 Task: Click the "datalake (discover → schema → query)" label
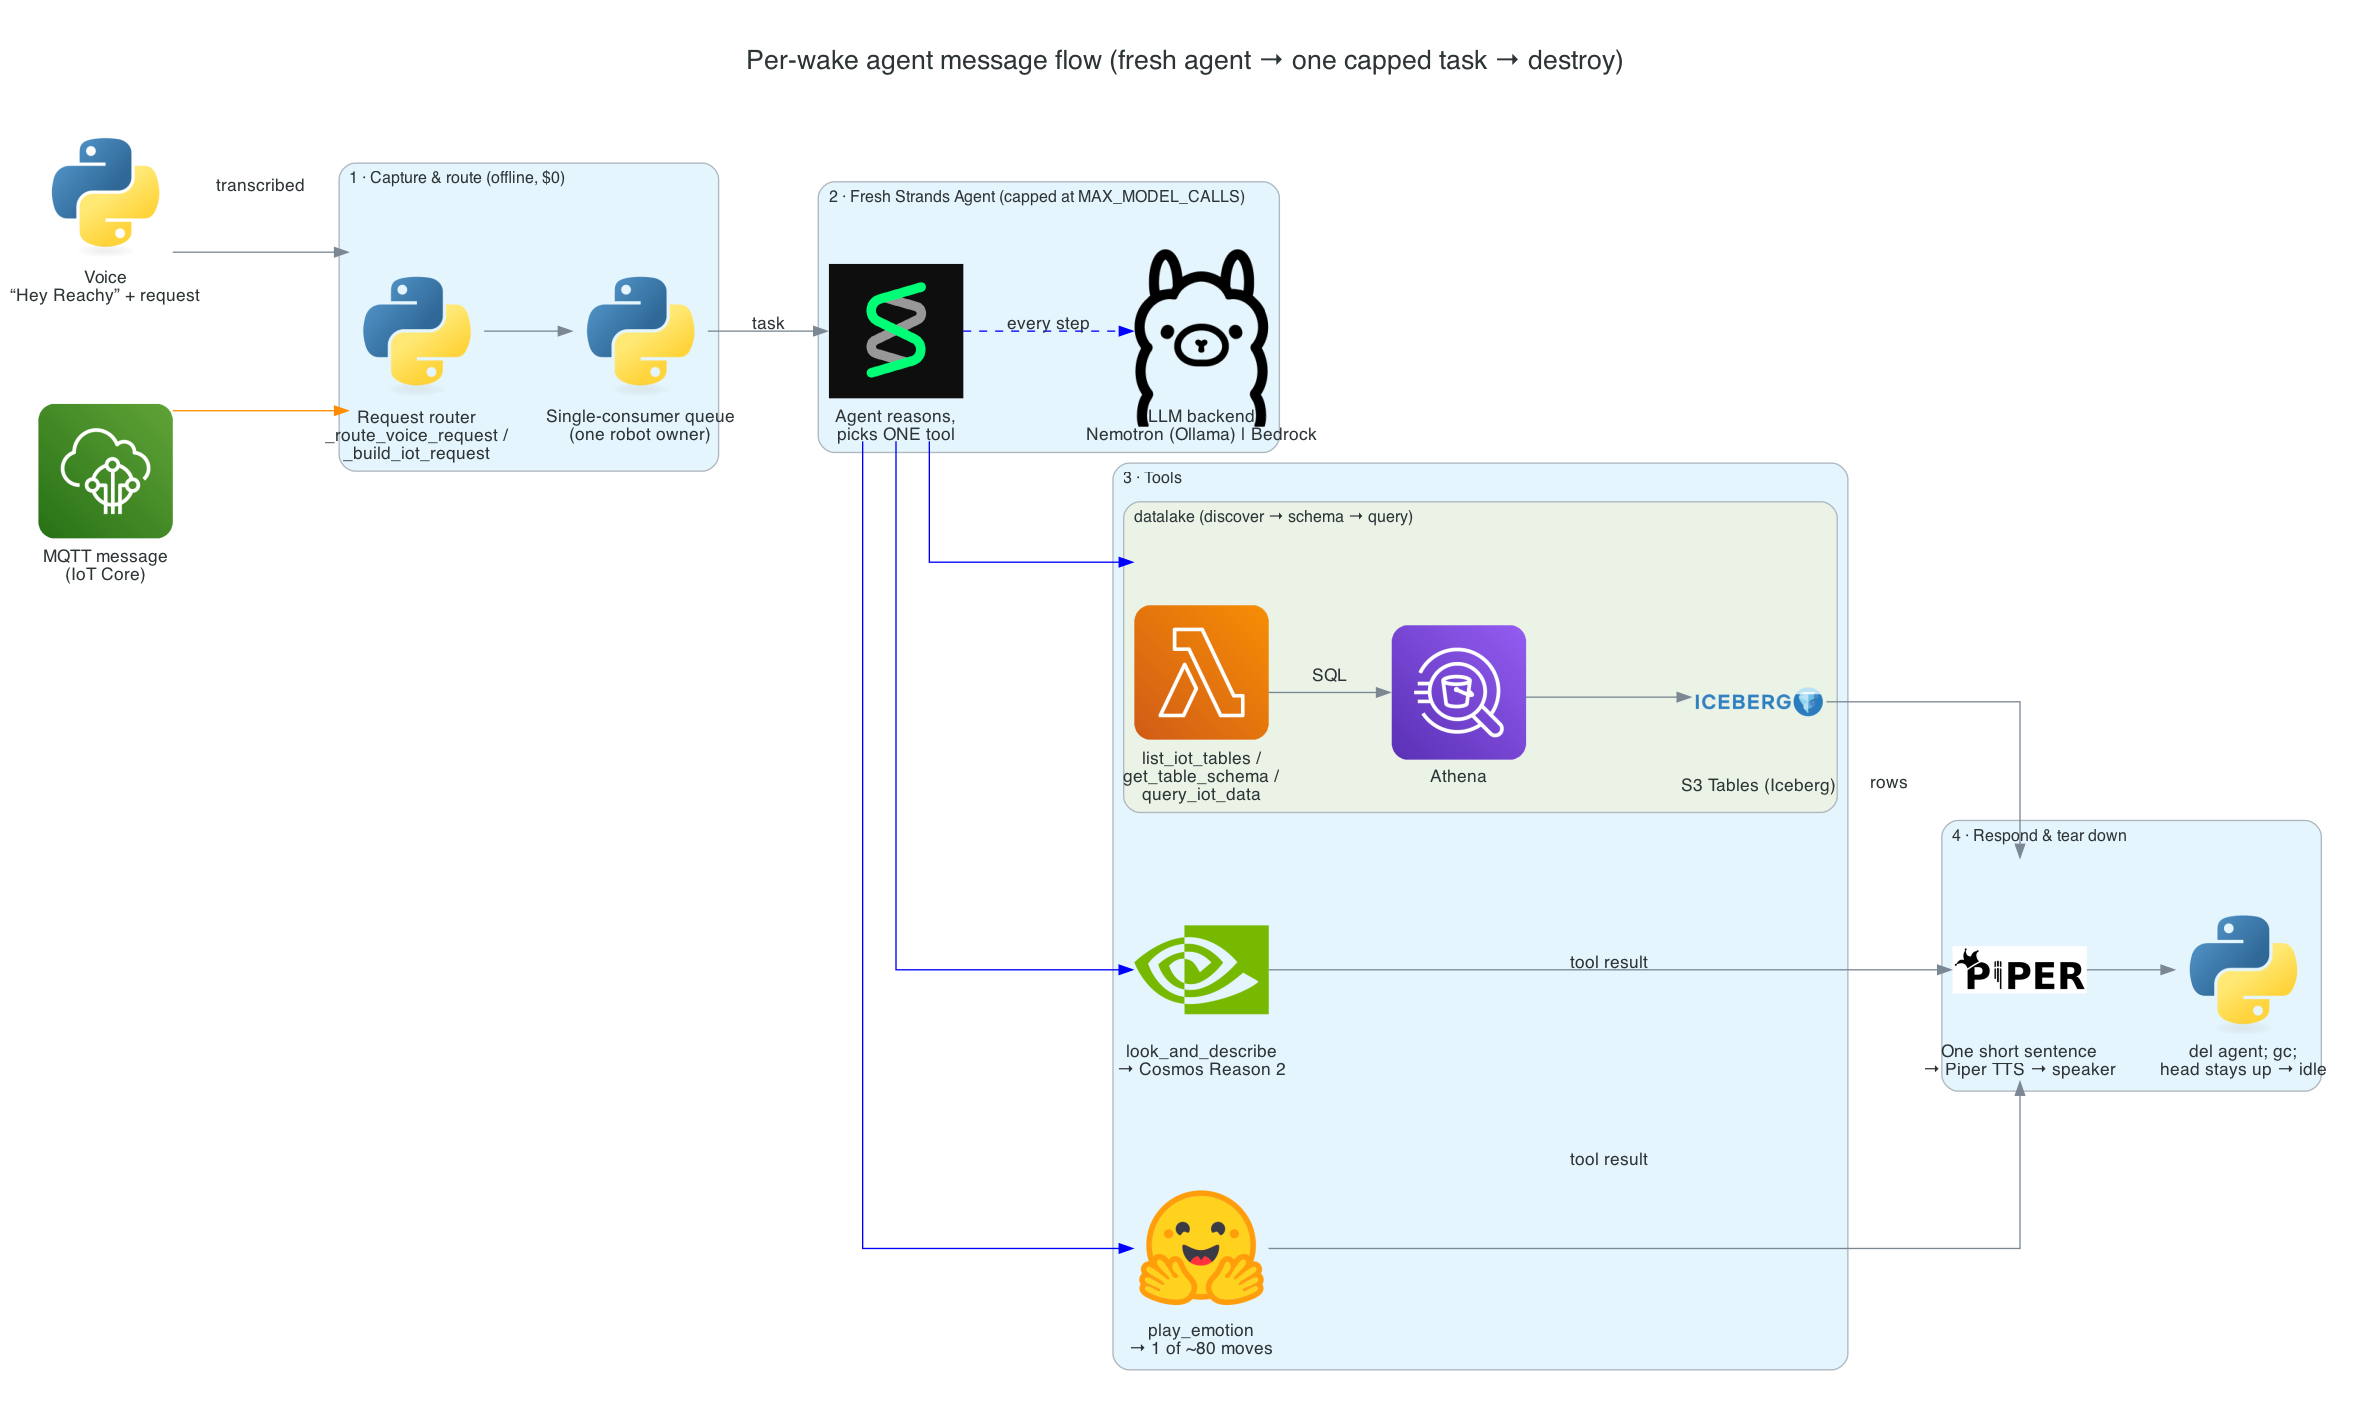tap(1273, 516)
